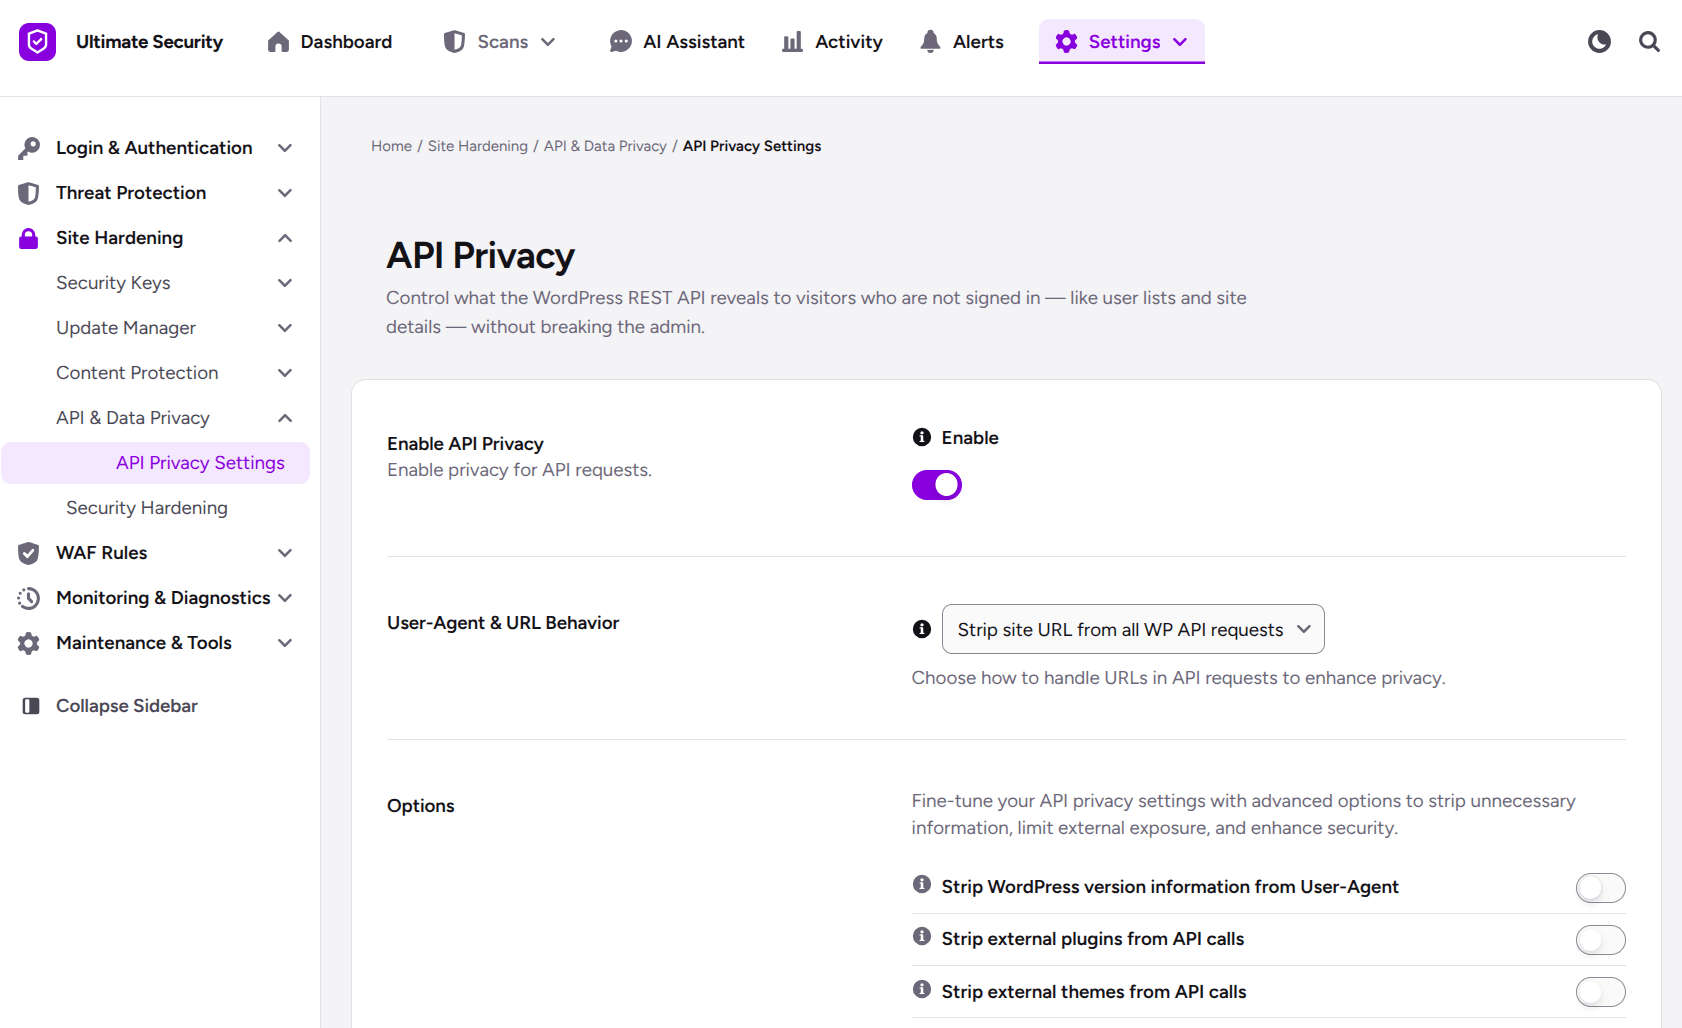This screenshot has height=1028, width=1682.
Task: Click the Dashboard home icon
Action: (x=278, y=42)
